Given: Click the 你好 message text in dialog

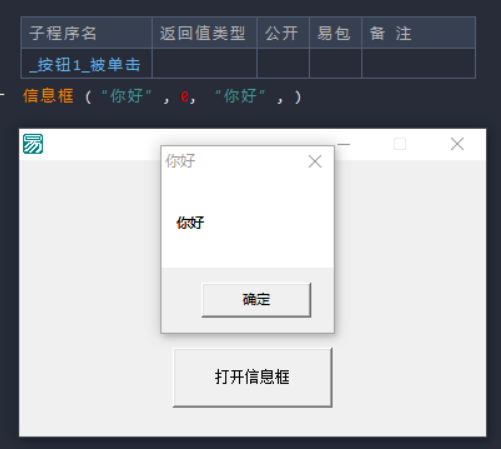Looking at the screenshot, I should pyautogui.click(x=190, y=223).
